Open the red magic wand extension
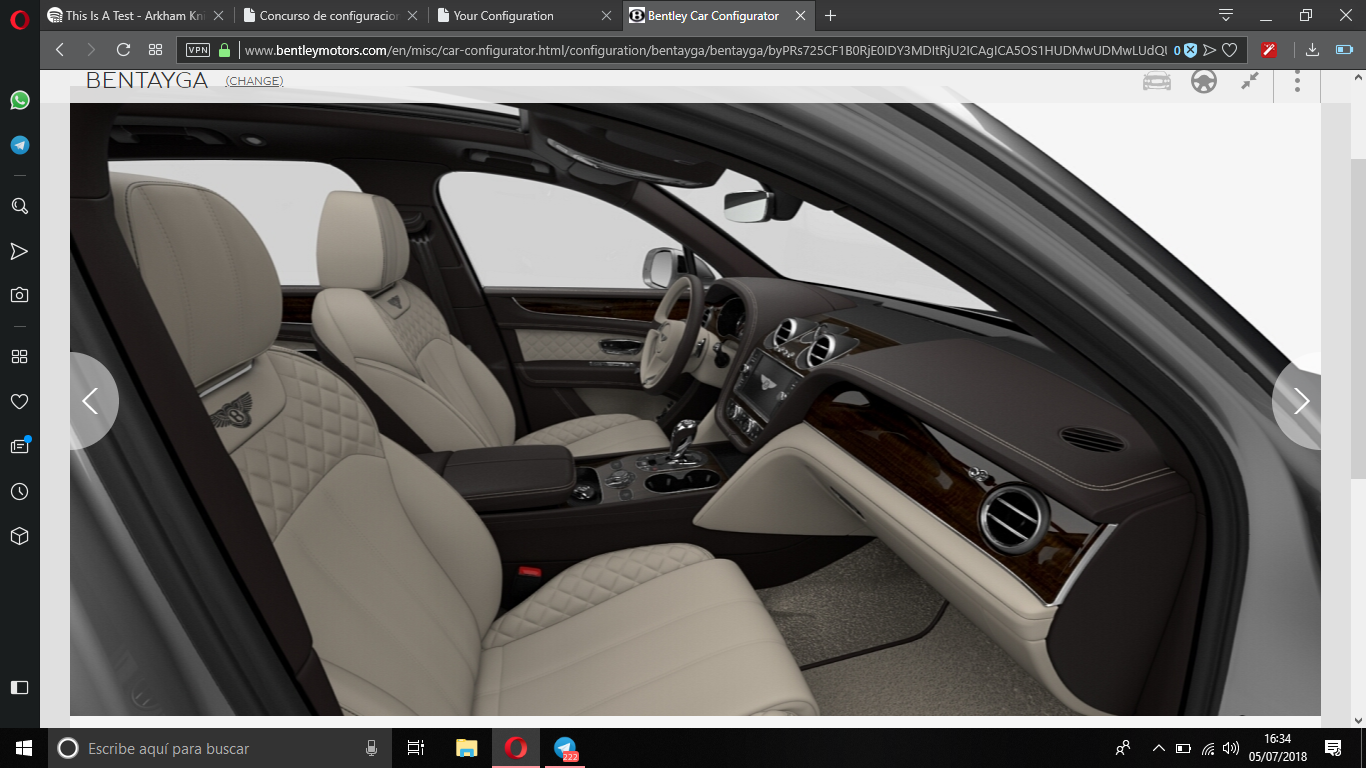Image resolution: width=1366 pixels, height=768 pixels. tap(1270, 50)
